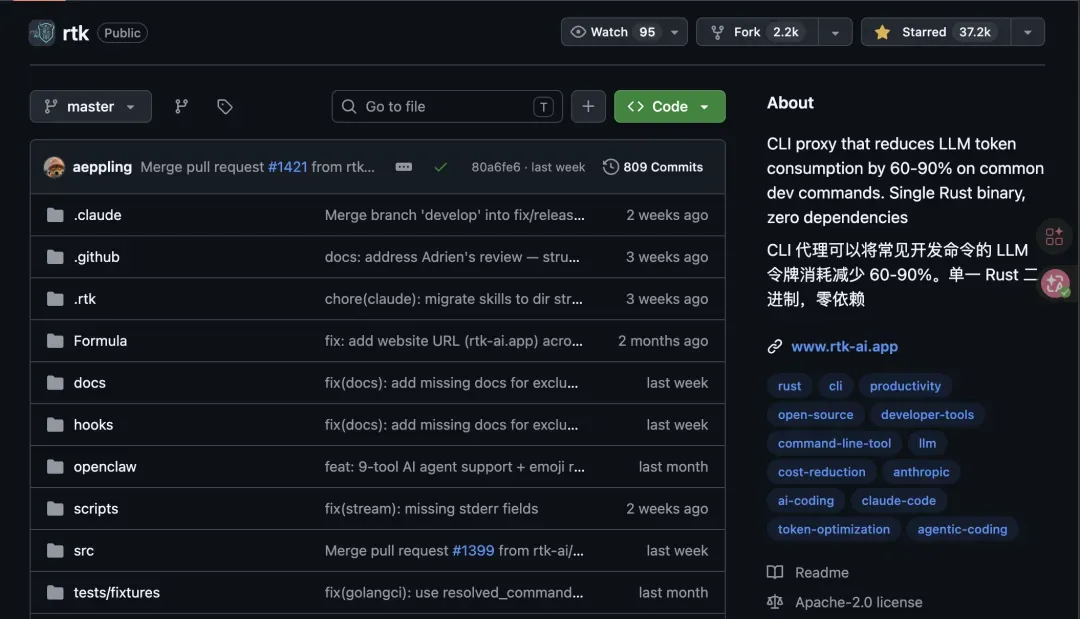This screenshot has height=619, width=1080.
Task: Click the scripts folder icon
Action: pyautogui.click(x=55, y=510)
